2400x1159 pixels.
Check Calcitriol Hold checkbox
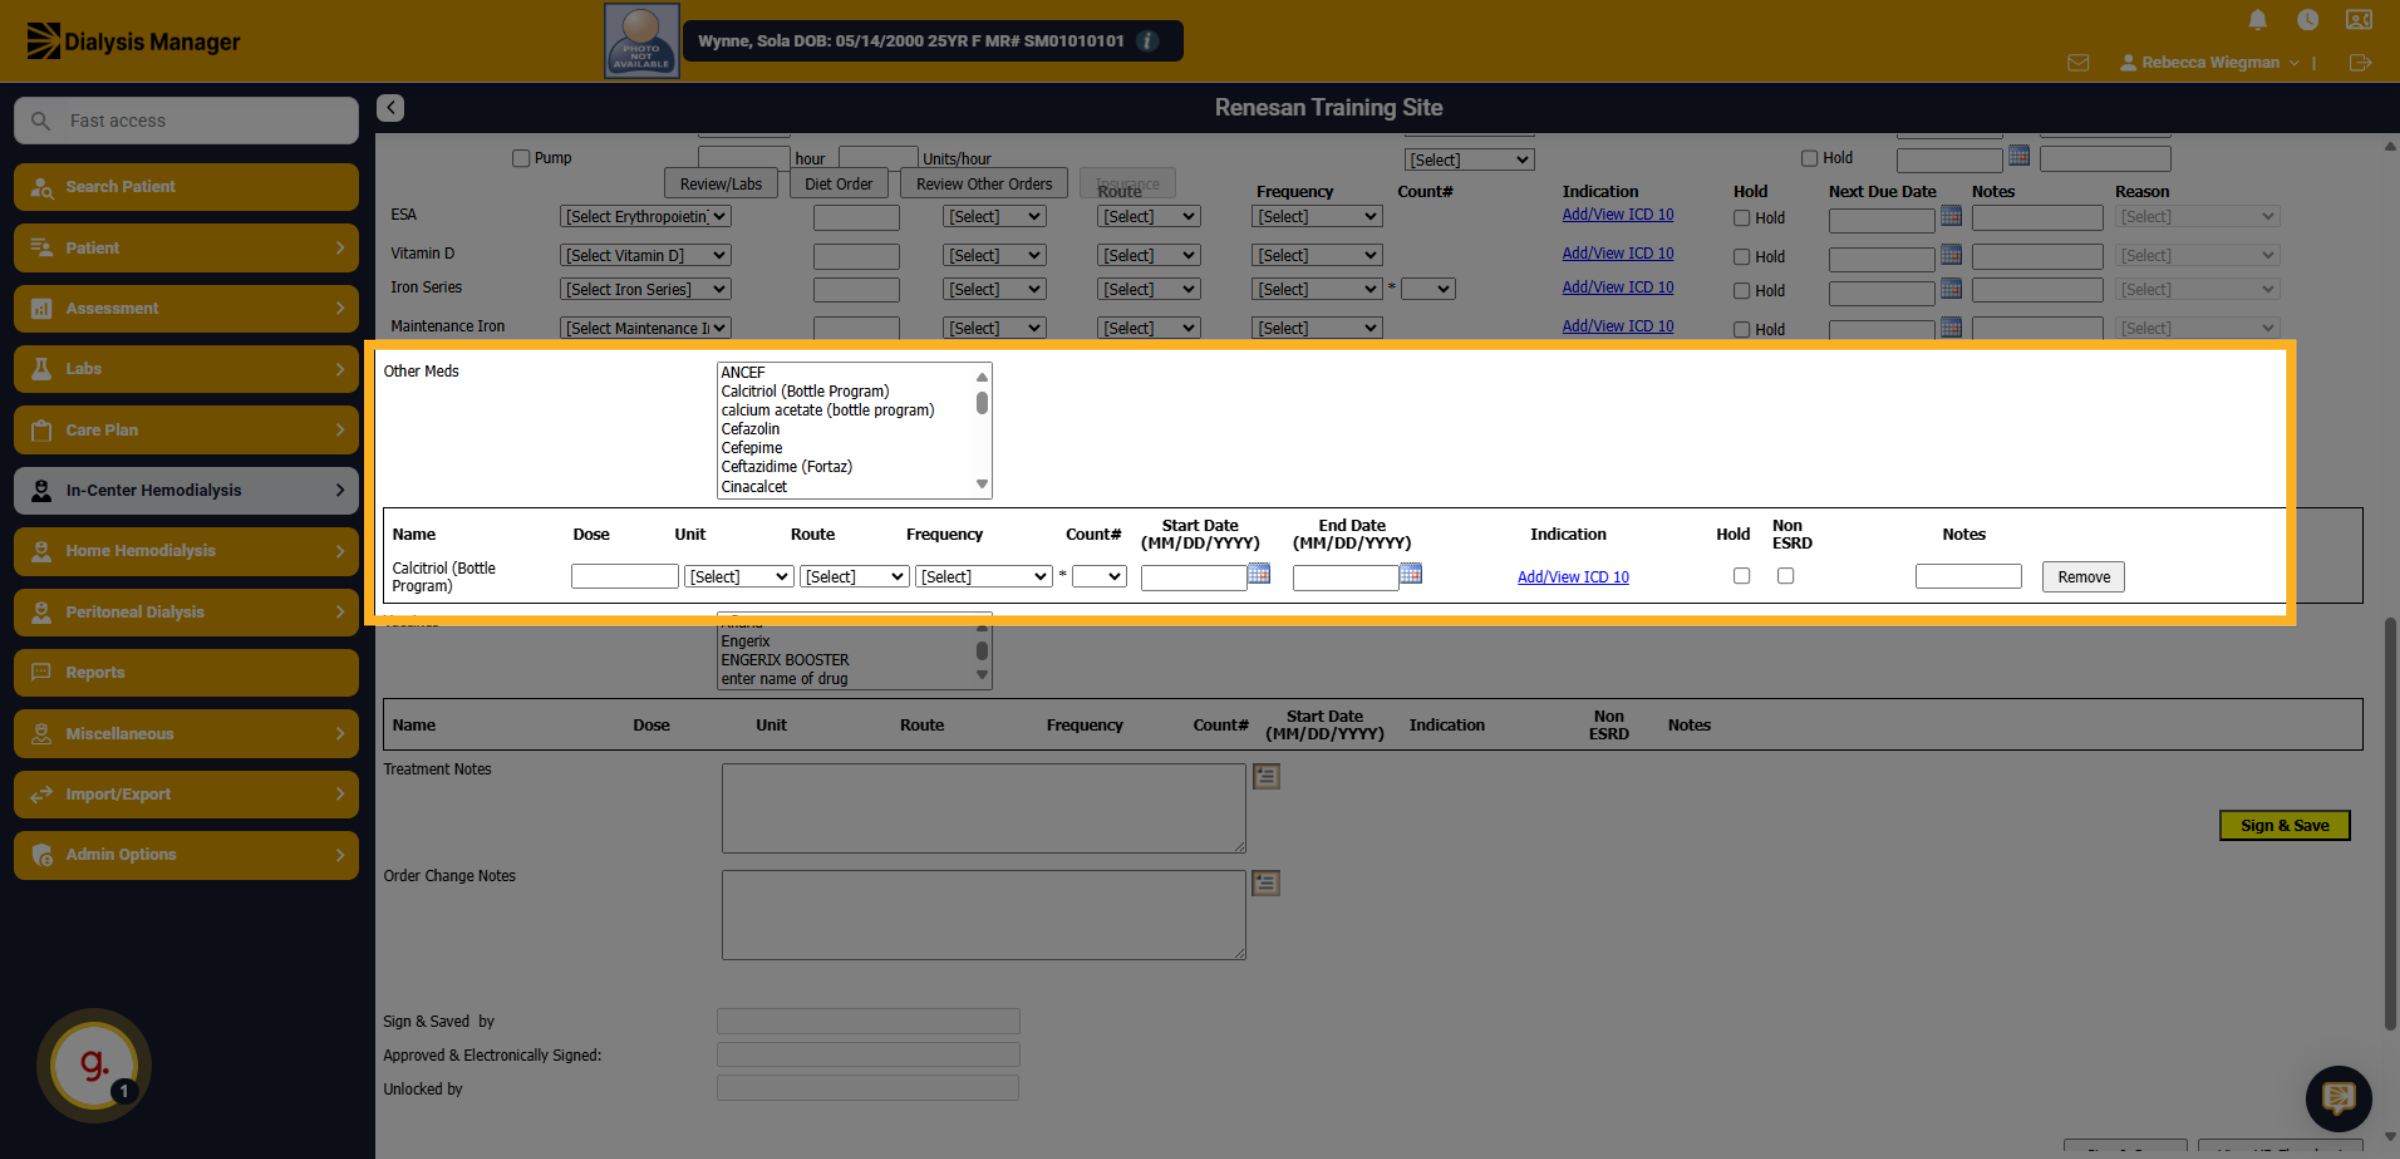[x=1742, y=576]
